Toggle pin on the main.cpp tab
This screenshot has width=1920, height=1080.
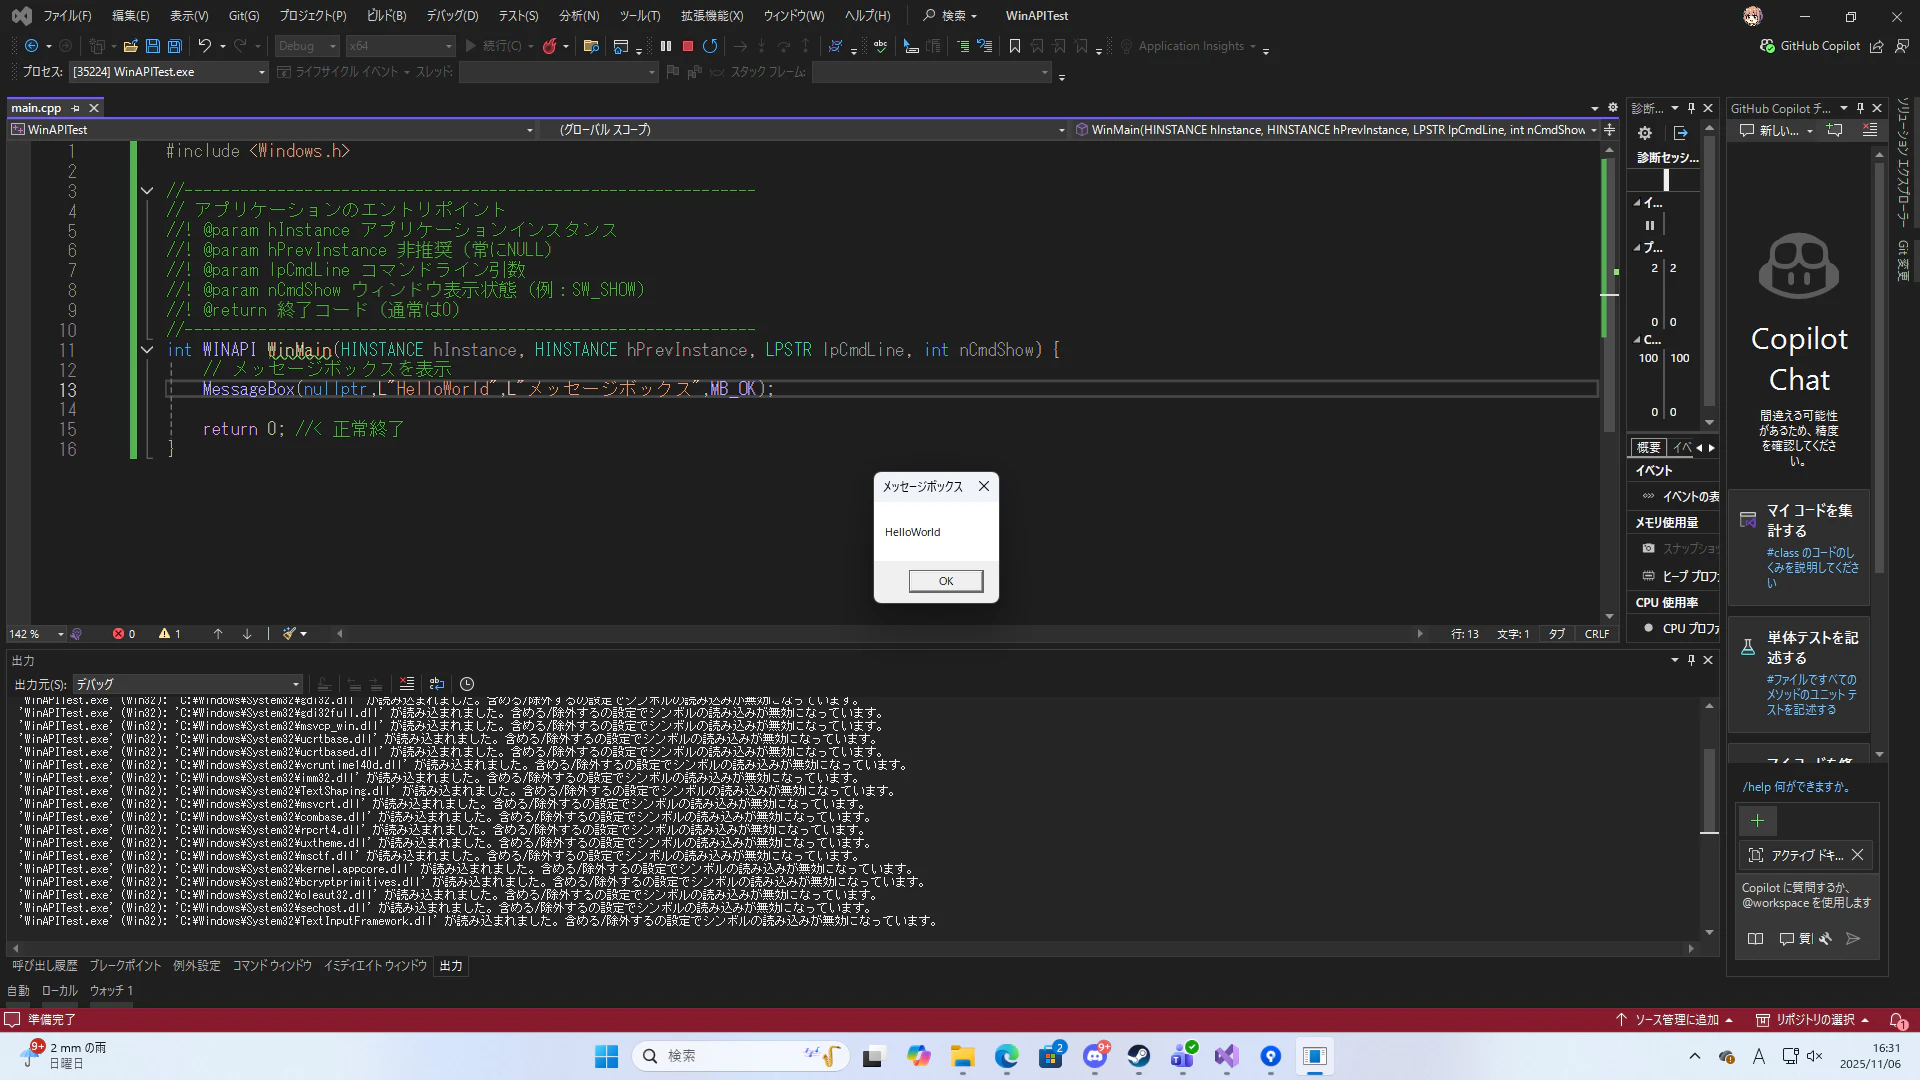[x=76, y=108]
